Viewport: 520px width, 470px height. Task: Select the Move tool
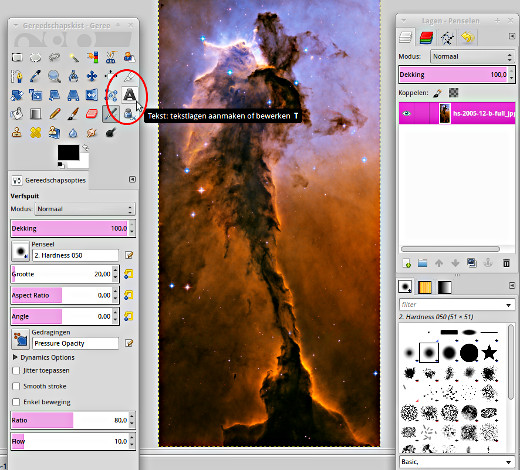[x=92, y=76]
